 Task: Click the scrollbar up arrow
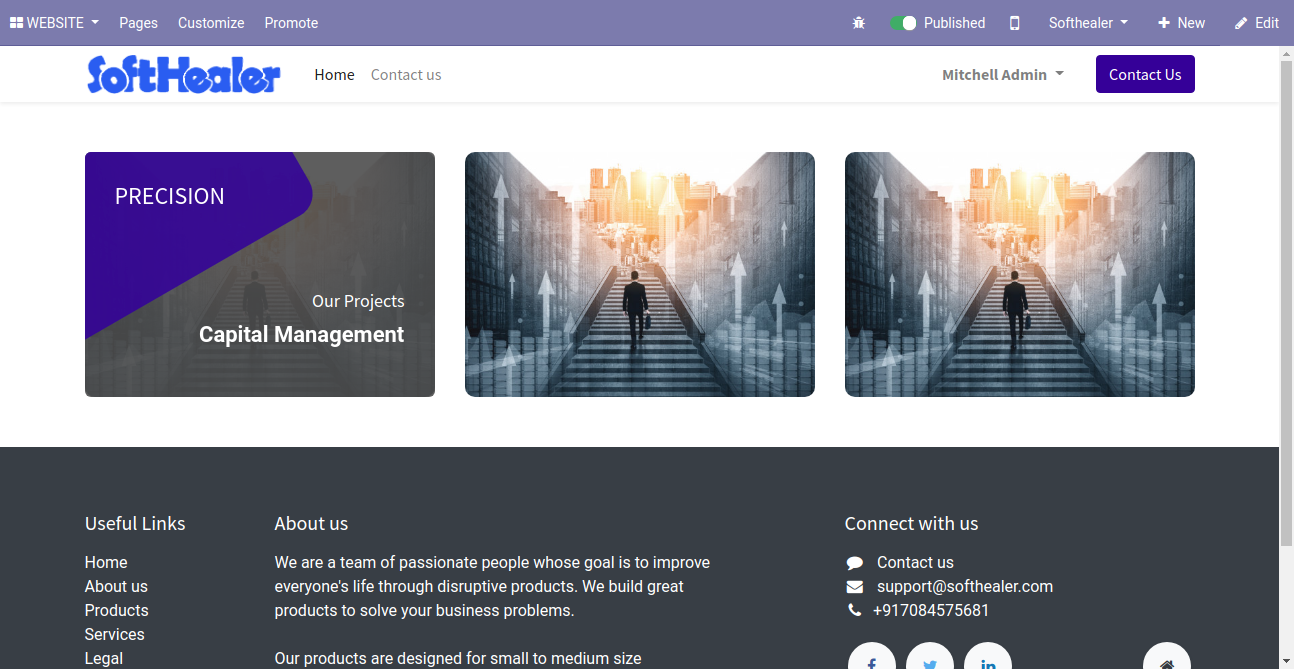(x=1287, y=53)
